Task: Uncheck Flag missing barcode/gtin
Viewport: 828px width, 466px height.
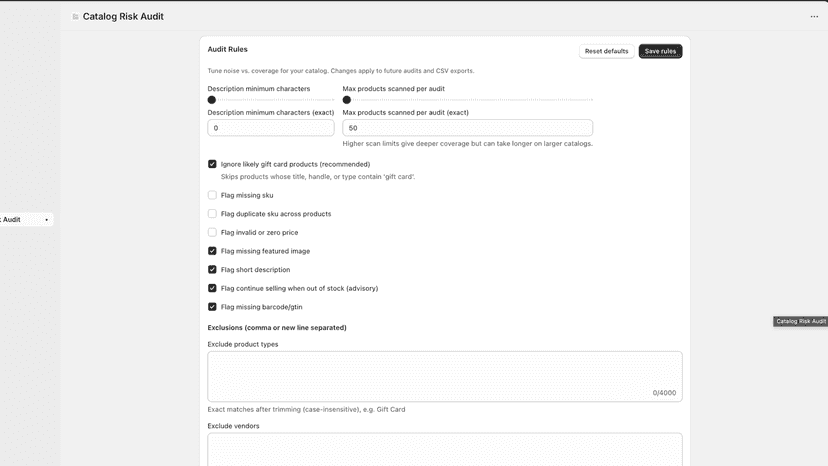Action: click(212, 307)
